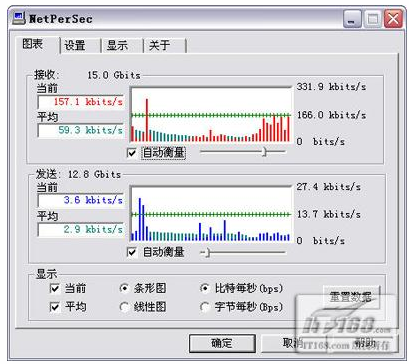Click the receive current 157.1 kbits/s field
409x364 pixels.
[x=81, y=102]
